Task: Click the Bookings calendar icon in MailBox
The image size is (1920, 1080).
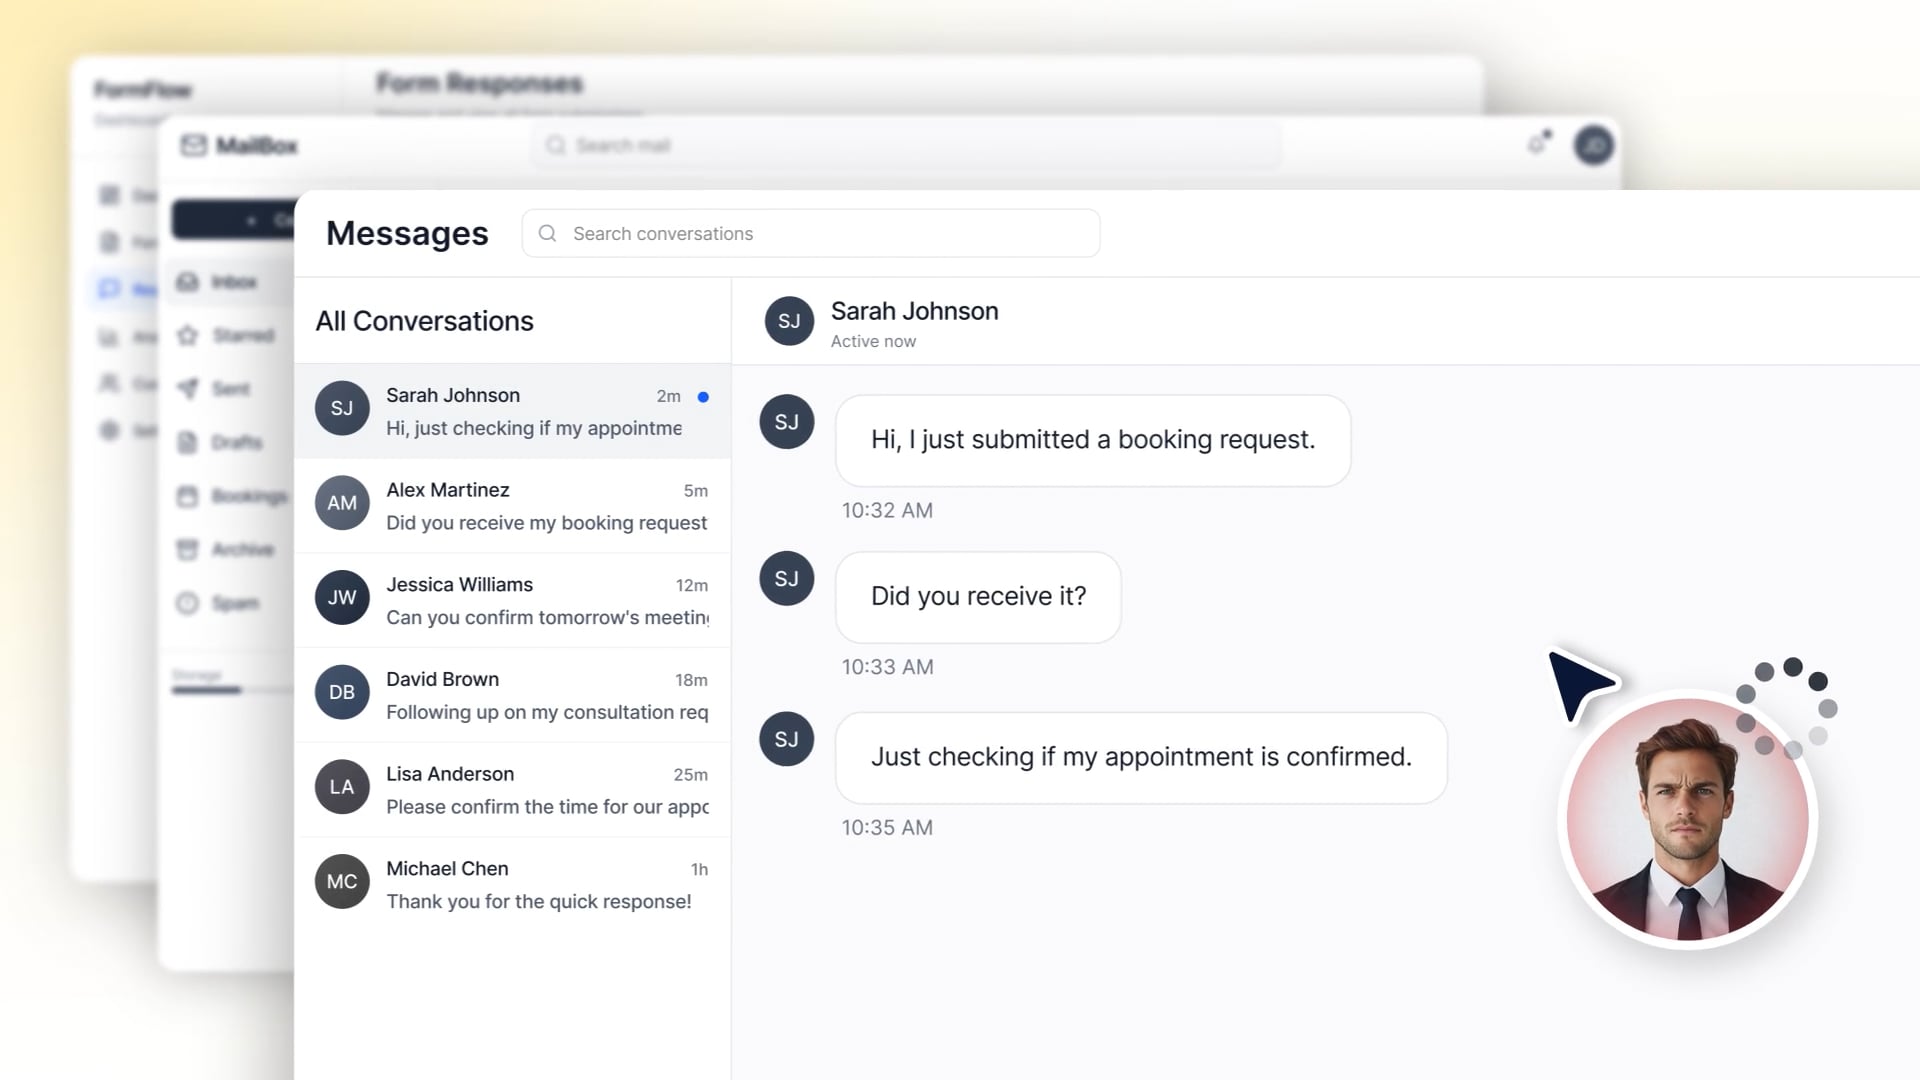Action: [188, 496]
